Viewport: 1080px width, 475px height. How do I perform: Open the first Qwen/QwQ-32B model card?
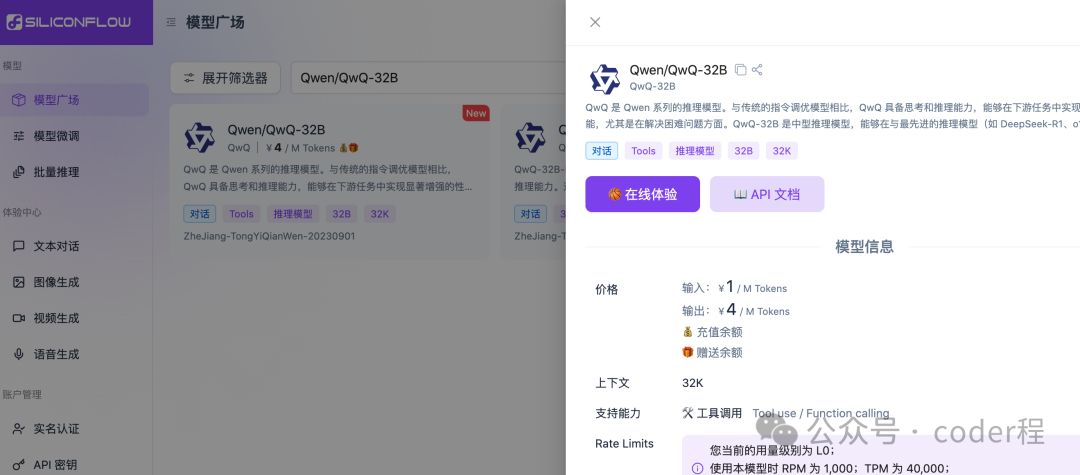click(330, 182)
